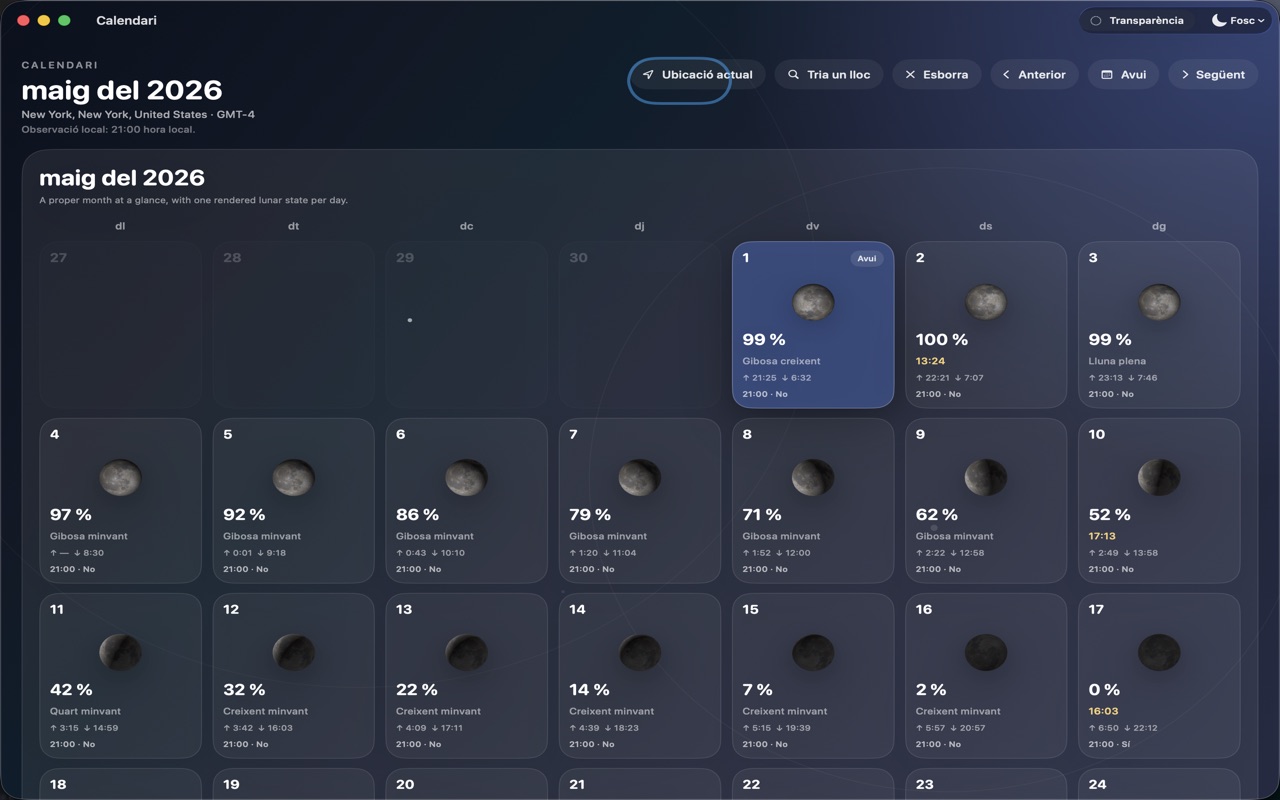Click the 97 % value on day 4
This screenshot has height=800, width=1280.
point(70,514)
